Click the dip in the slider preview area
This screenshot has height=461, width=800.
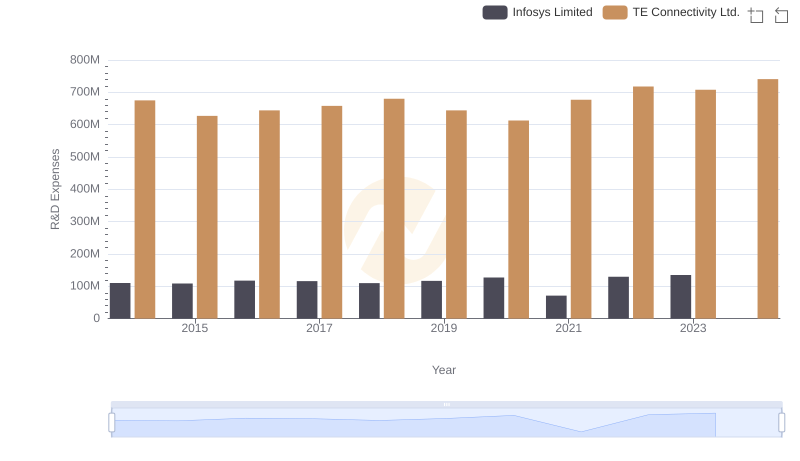tap(581, 431)
